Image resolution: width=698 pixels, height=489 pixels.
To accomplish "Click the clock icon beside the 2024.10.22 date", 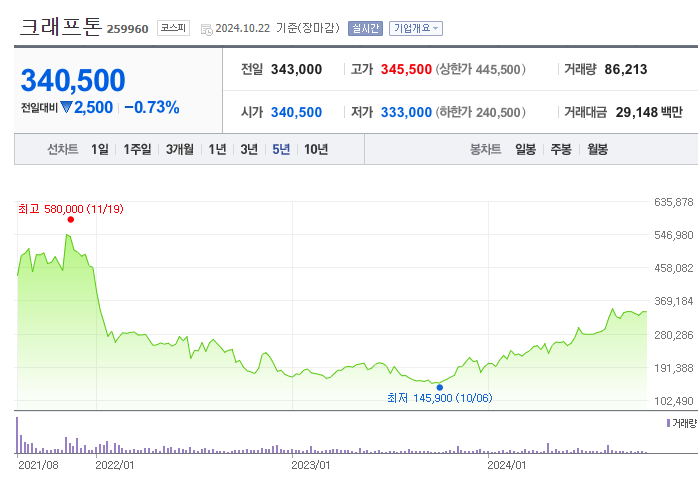I will click(x=207, y=30).
